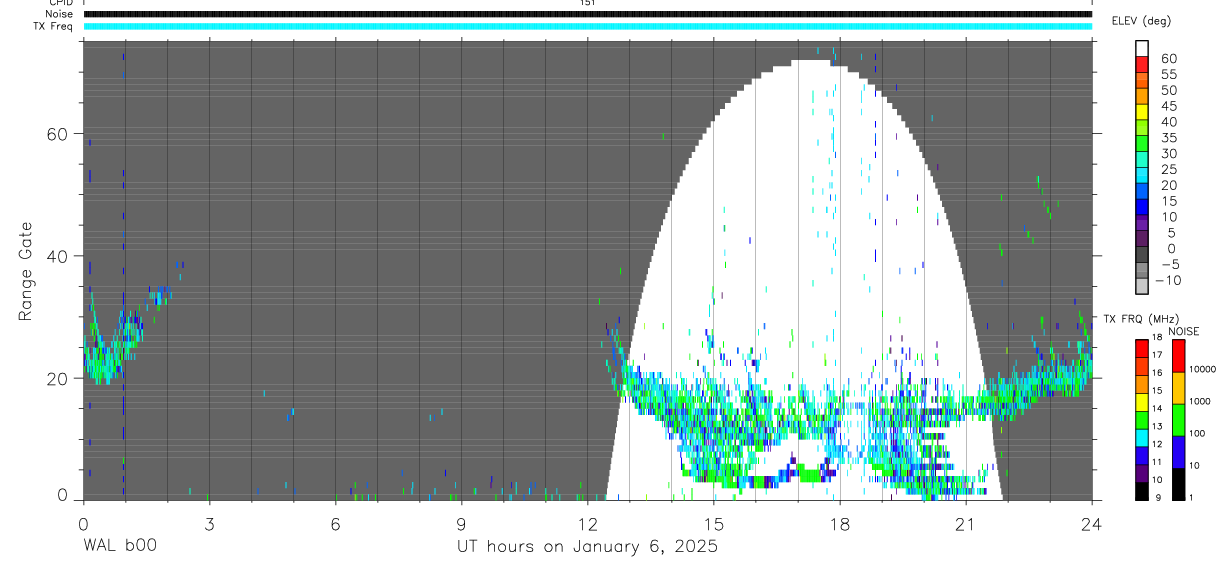Select the red segment of TX FRQ color bar
This screenshot has width=1228, height=567.
pyautogui.click(x=1142, y=349)
